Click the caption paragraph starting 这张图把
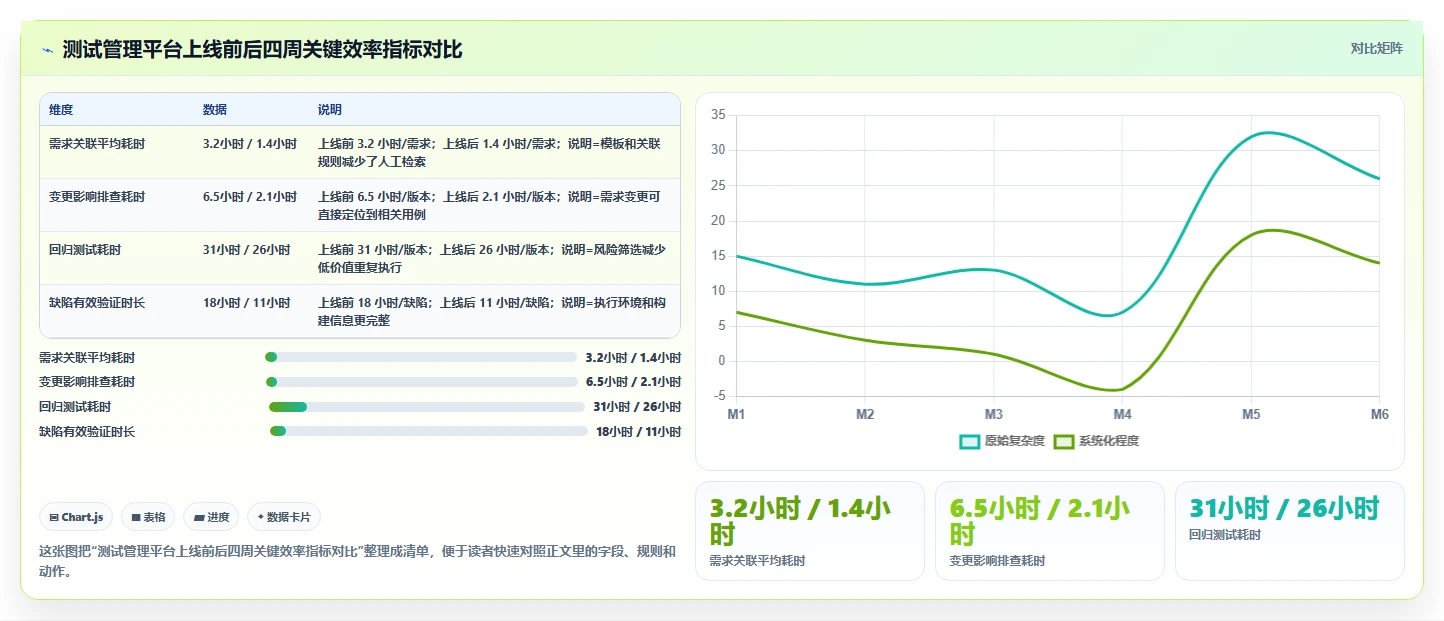 pyautogui.click(x=357, y=561)
